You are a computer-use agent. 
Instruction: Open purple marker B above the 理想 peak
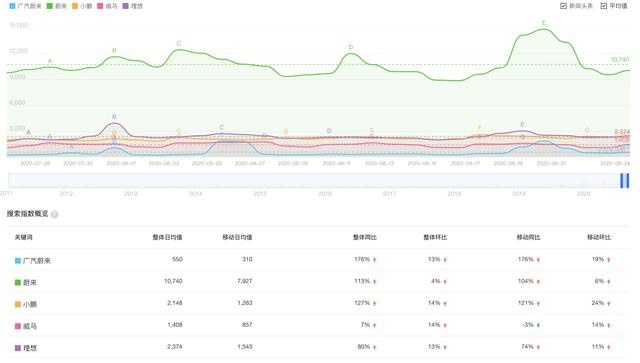(x=114, y=117)
